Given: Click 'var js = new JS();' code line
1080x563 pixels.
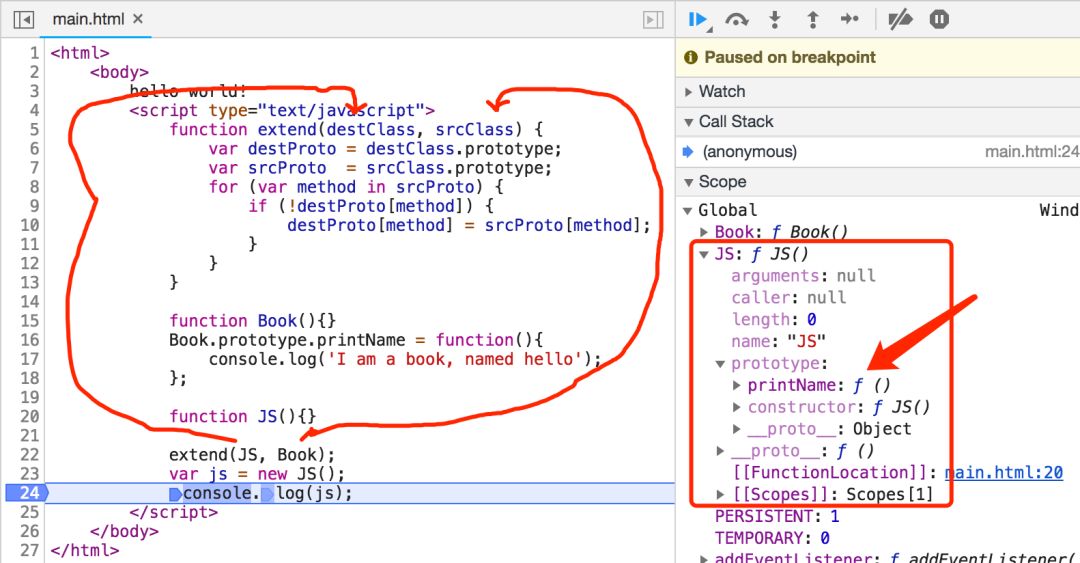Looking at the screenshot, I should tap(256, 474).
